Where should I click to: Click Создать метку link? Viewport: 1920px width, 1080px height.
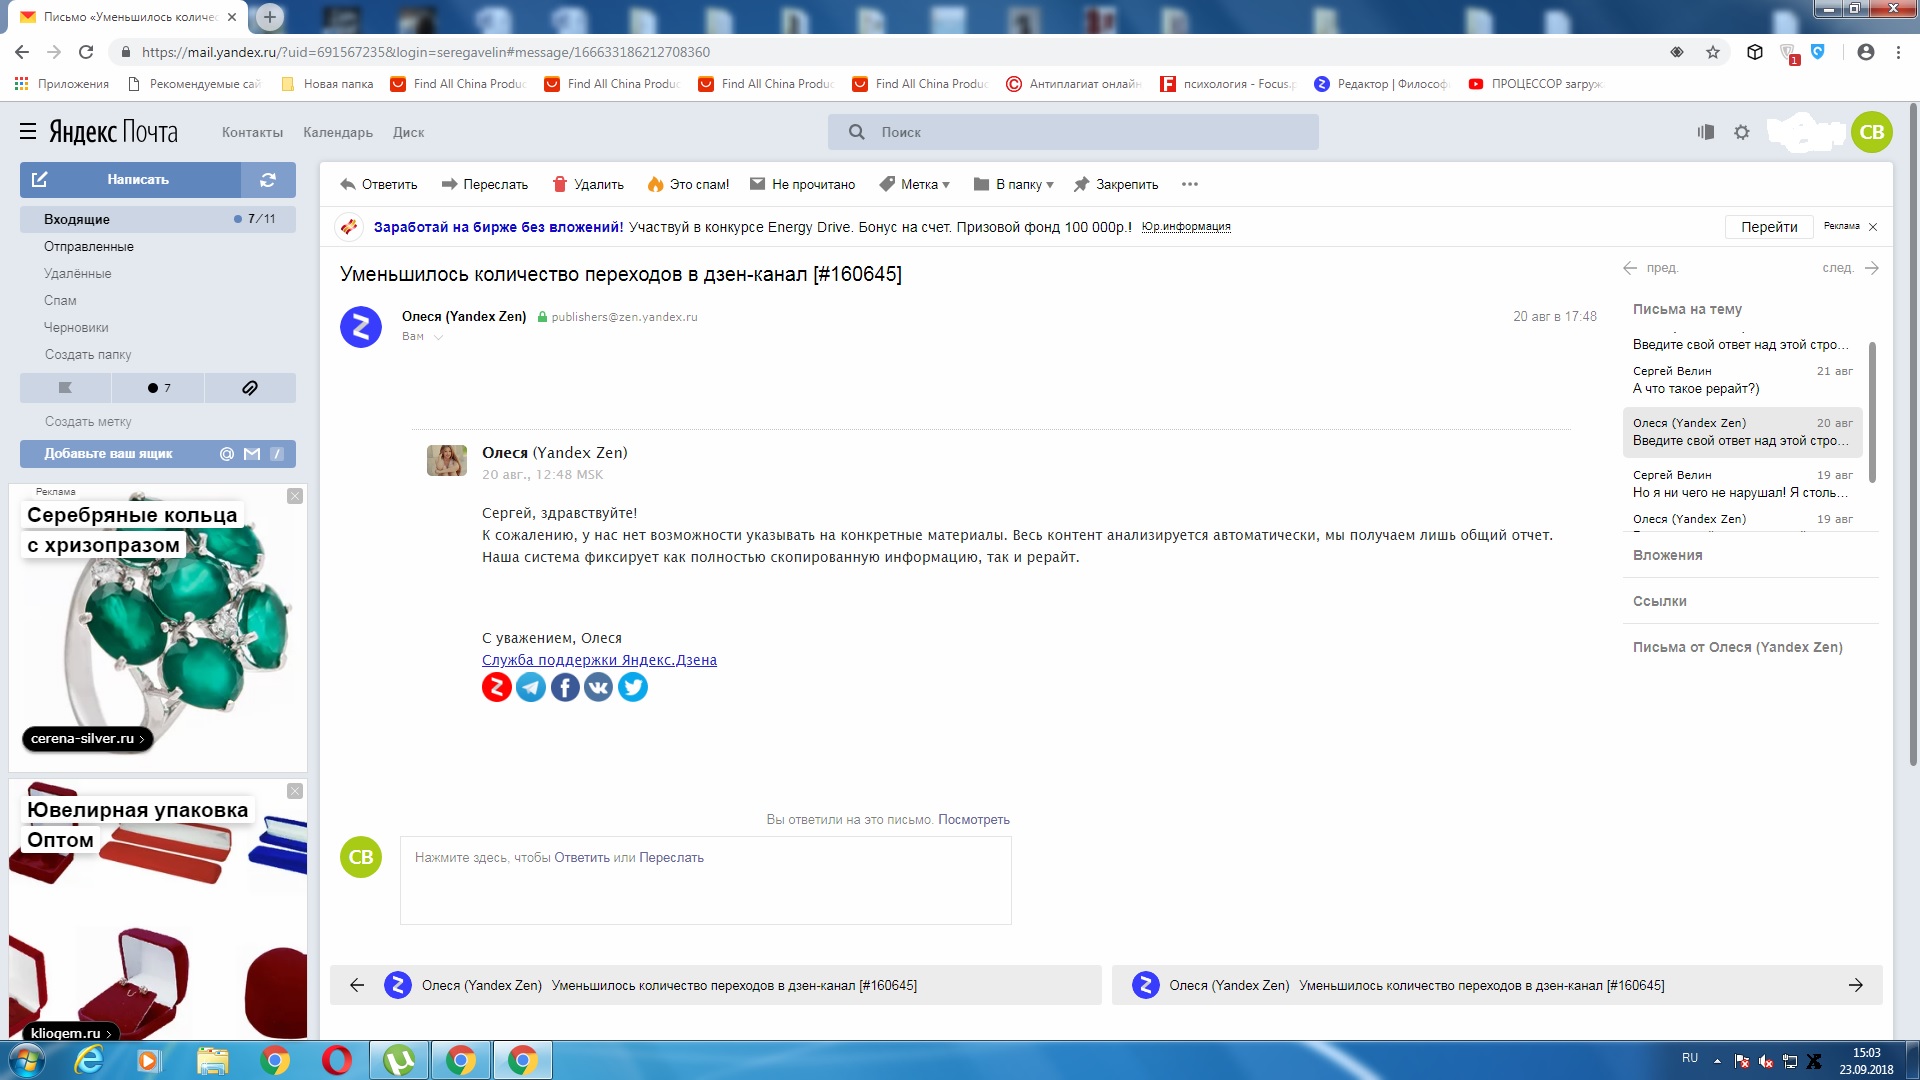[x=88, y=422]
